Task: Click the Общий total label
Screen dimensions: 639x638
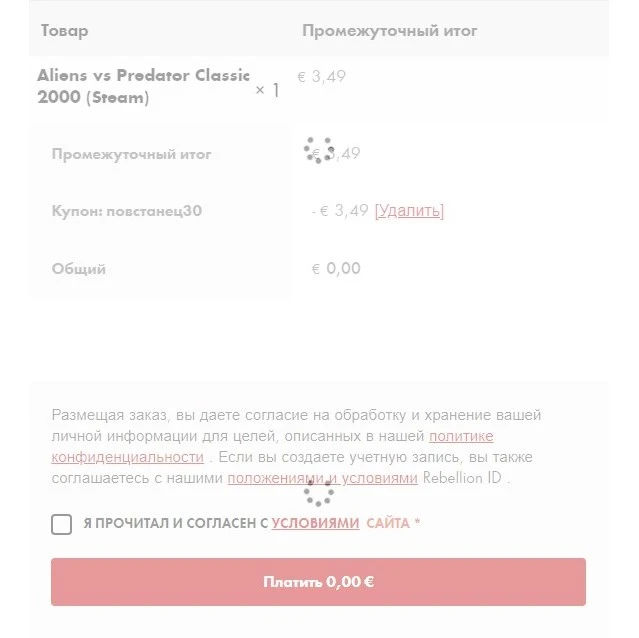Action: [79, 269]
